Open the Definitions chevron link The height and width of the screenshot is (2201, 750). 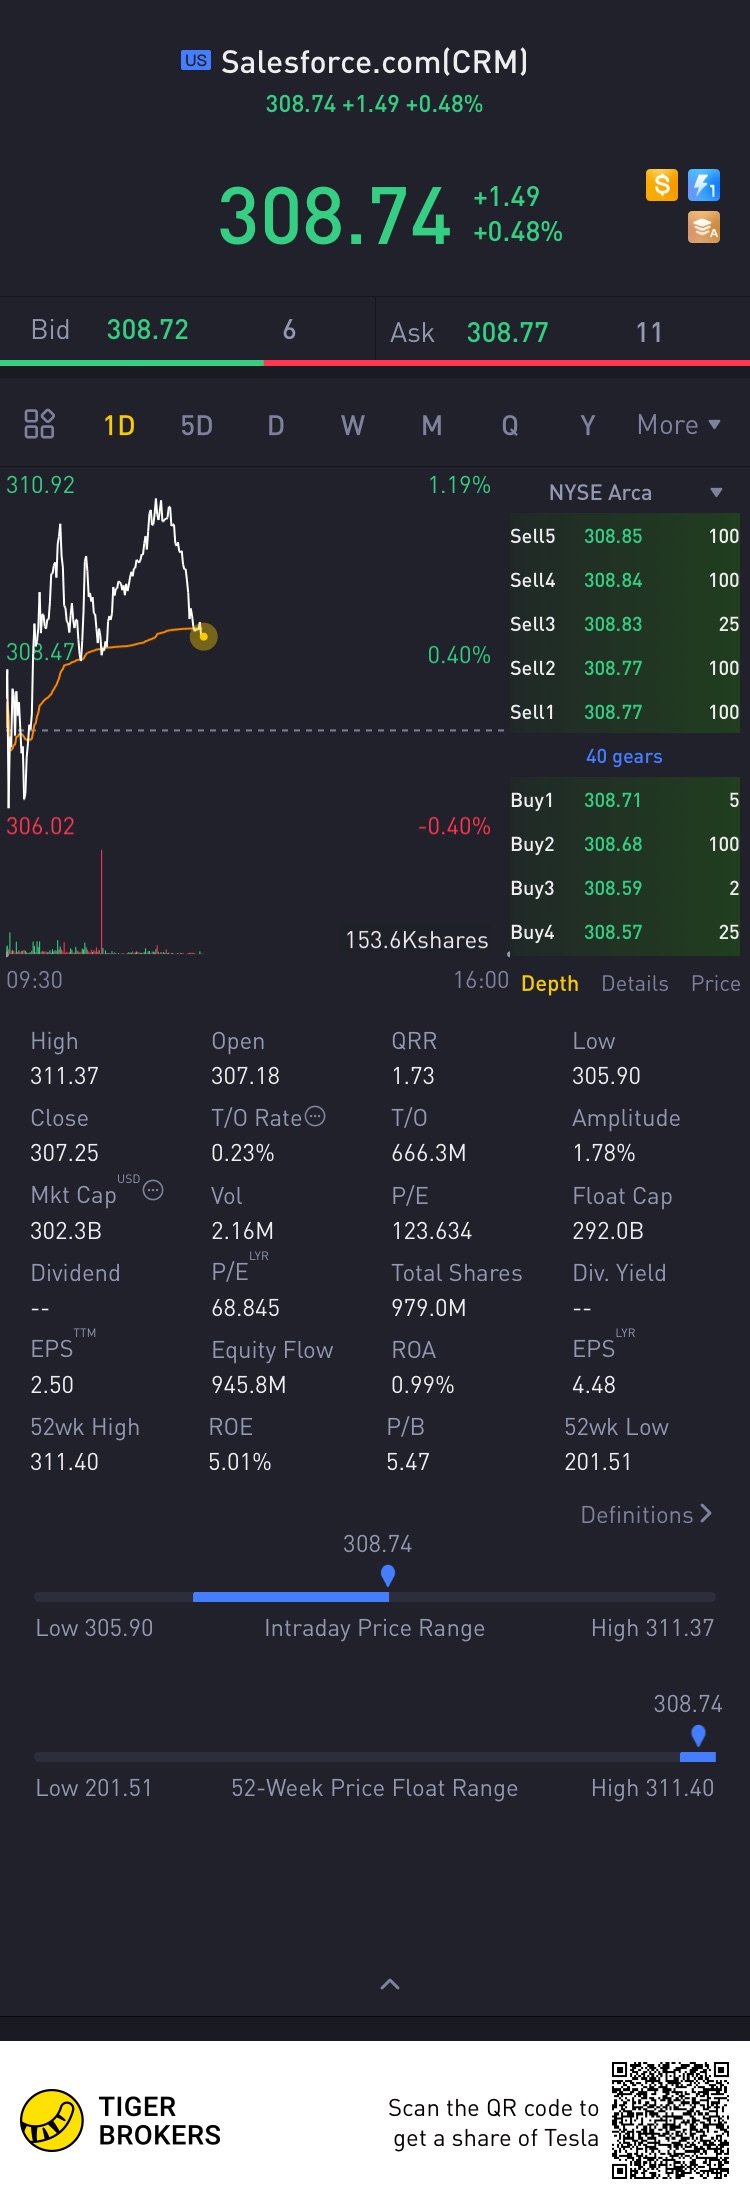[646, 1514]
